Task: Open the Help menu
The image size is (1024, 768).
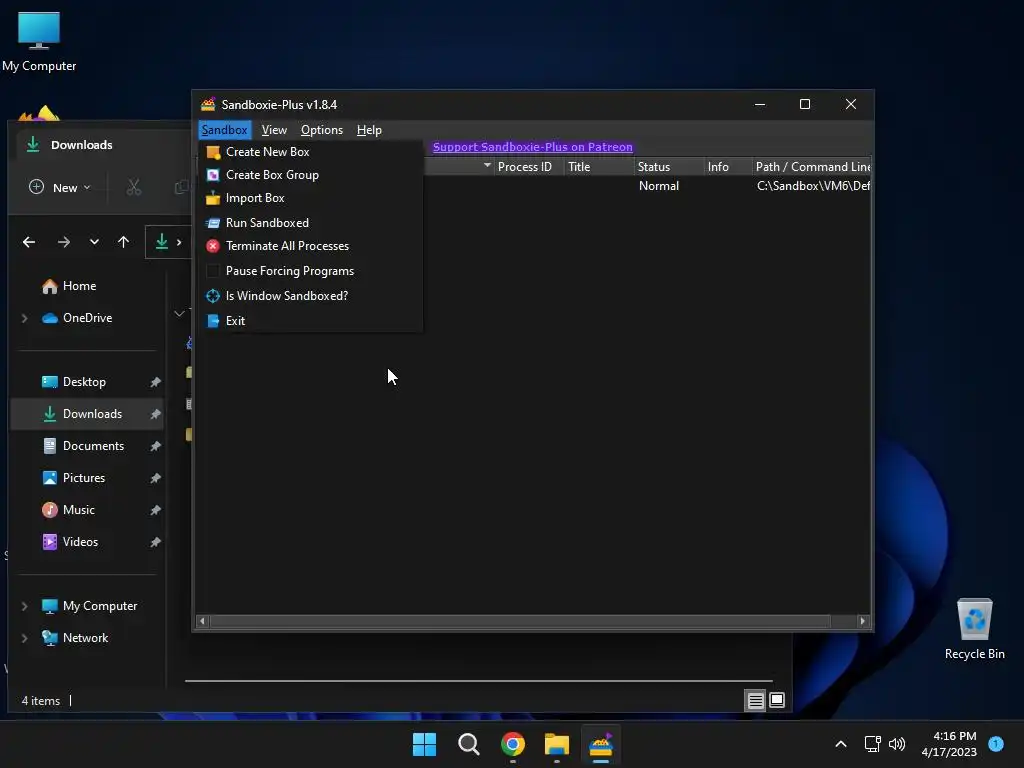Action: (369, 130)
